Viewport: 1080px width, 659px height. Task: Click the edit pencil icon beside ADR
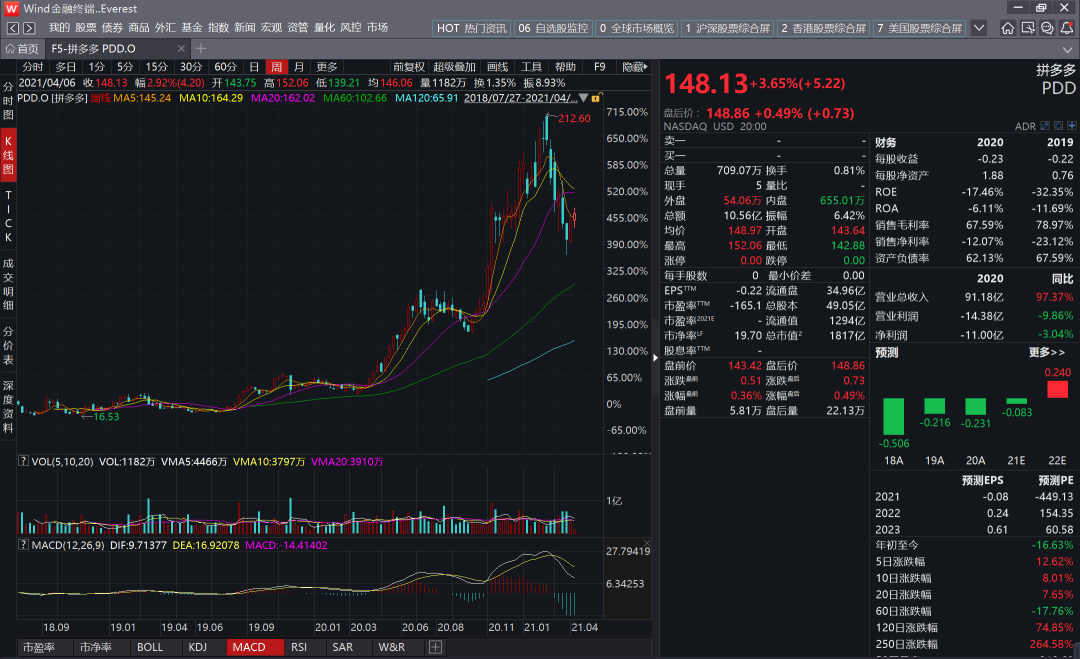[x=1045, y=126]
